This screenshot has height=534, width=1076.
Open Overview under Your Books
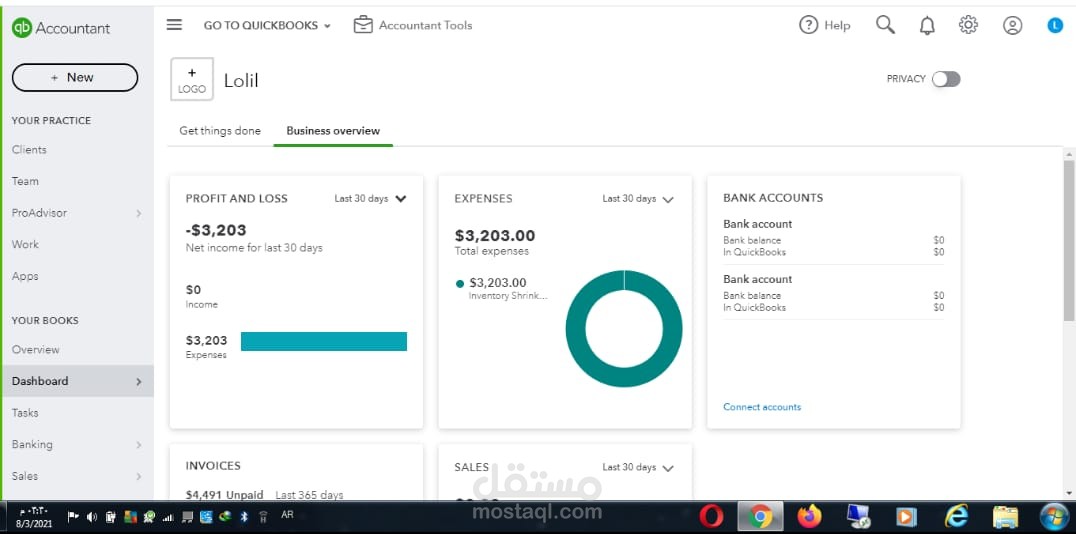(x=36, y=349)
